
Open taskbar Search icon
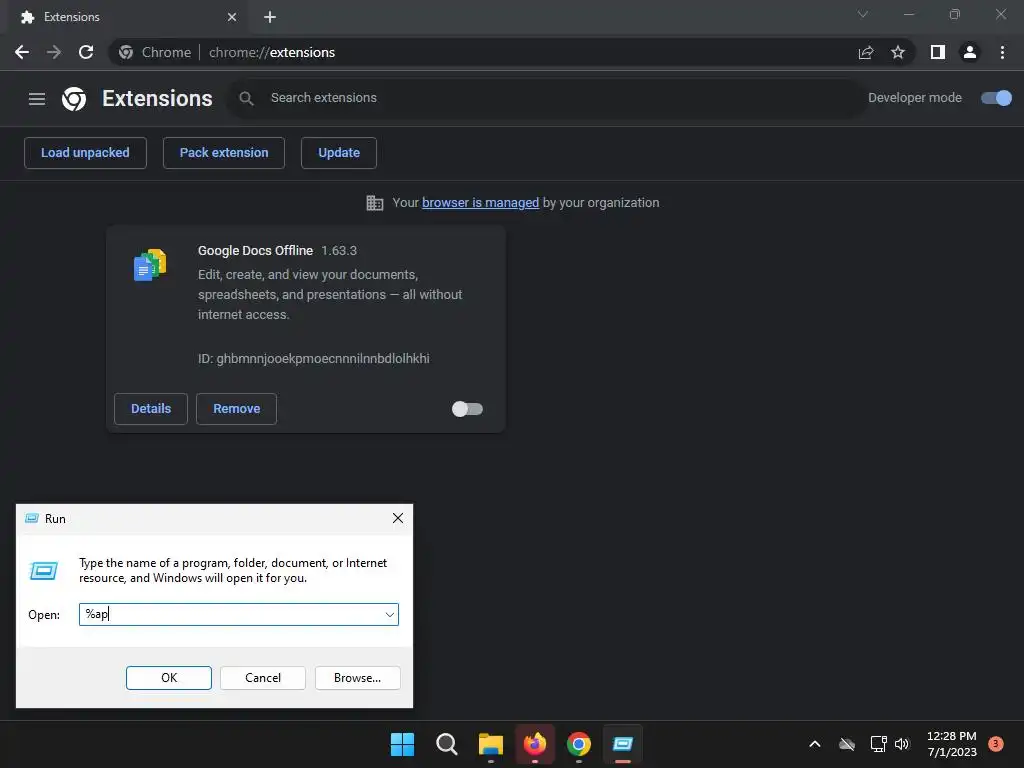coord(447,744)
